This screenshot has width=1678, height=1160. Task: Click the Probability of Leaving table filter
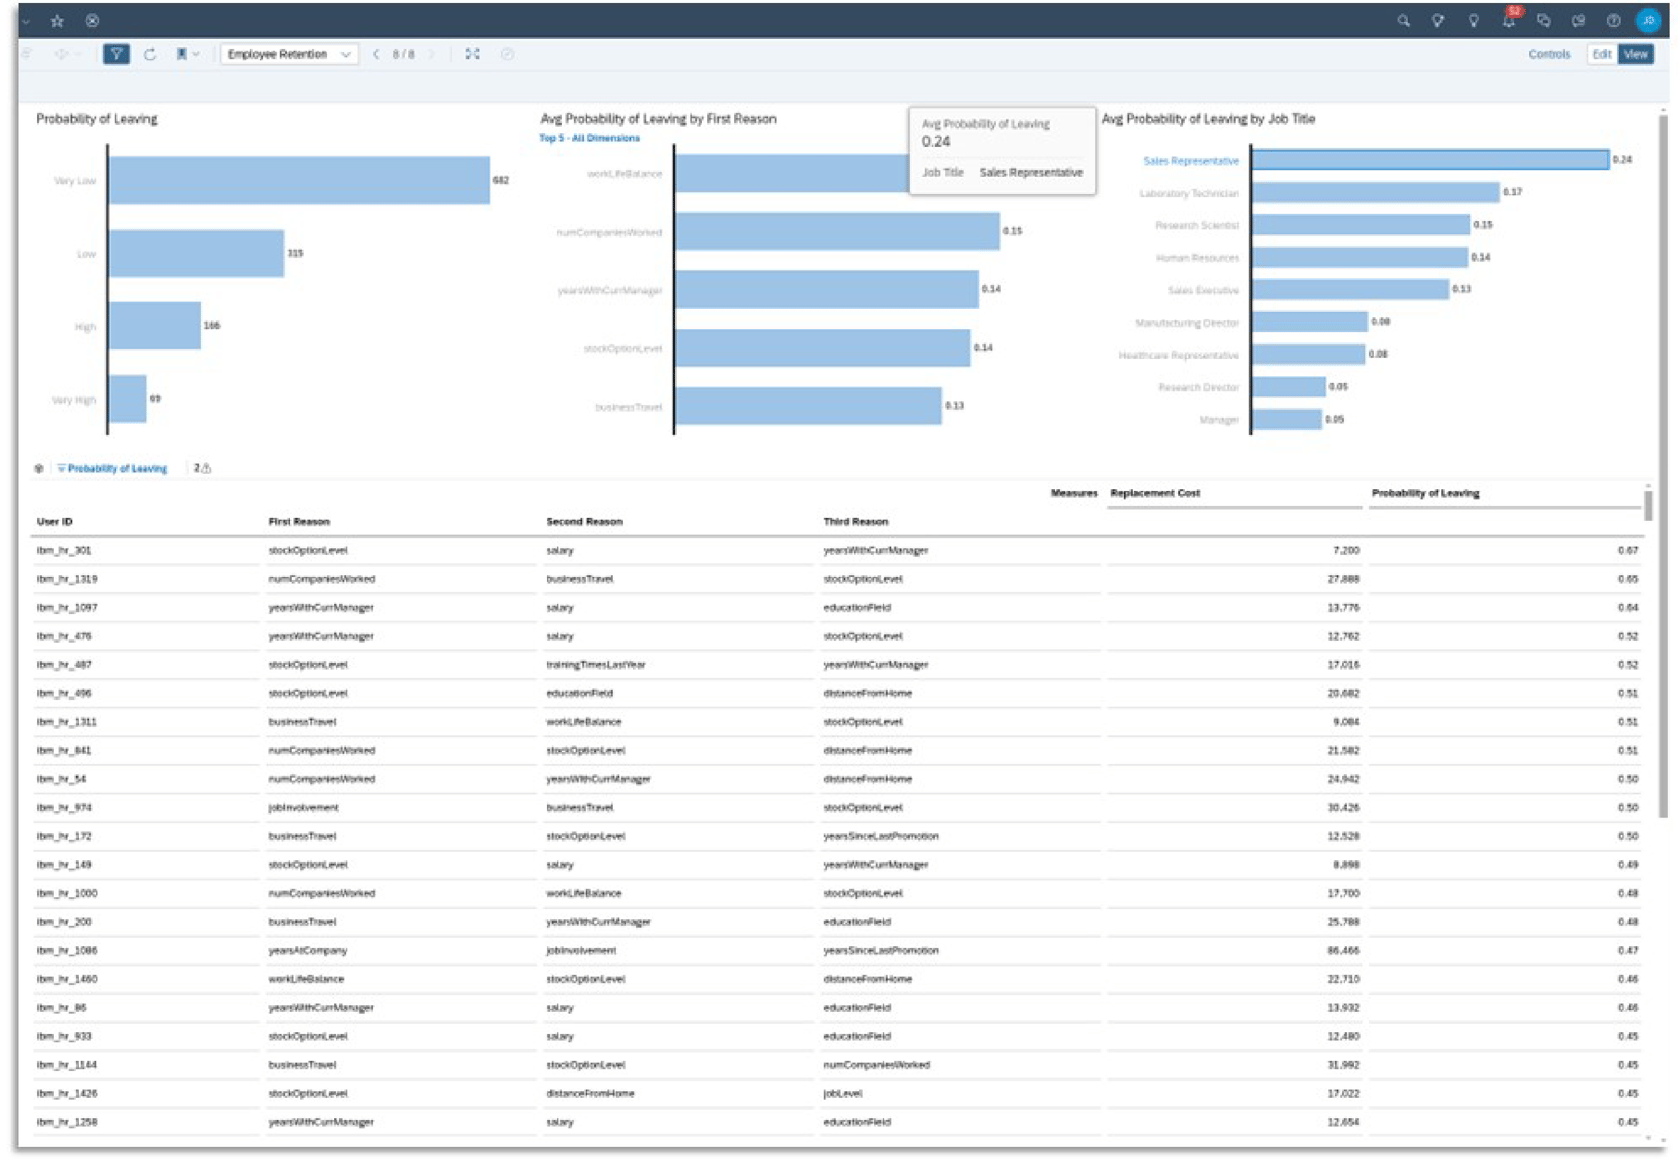(112, 468)
